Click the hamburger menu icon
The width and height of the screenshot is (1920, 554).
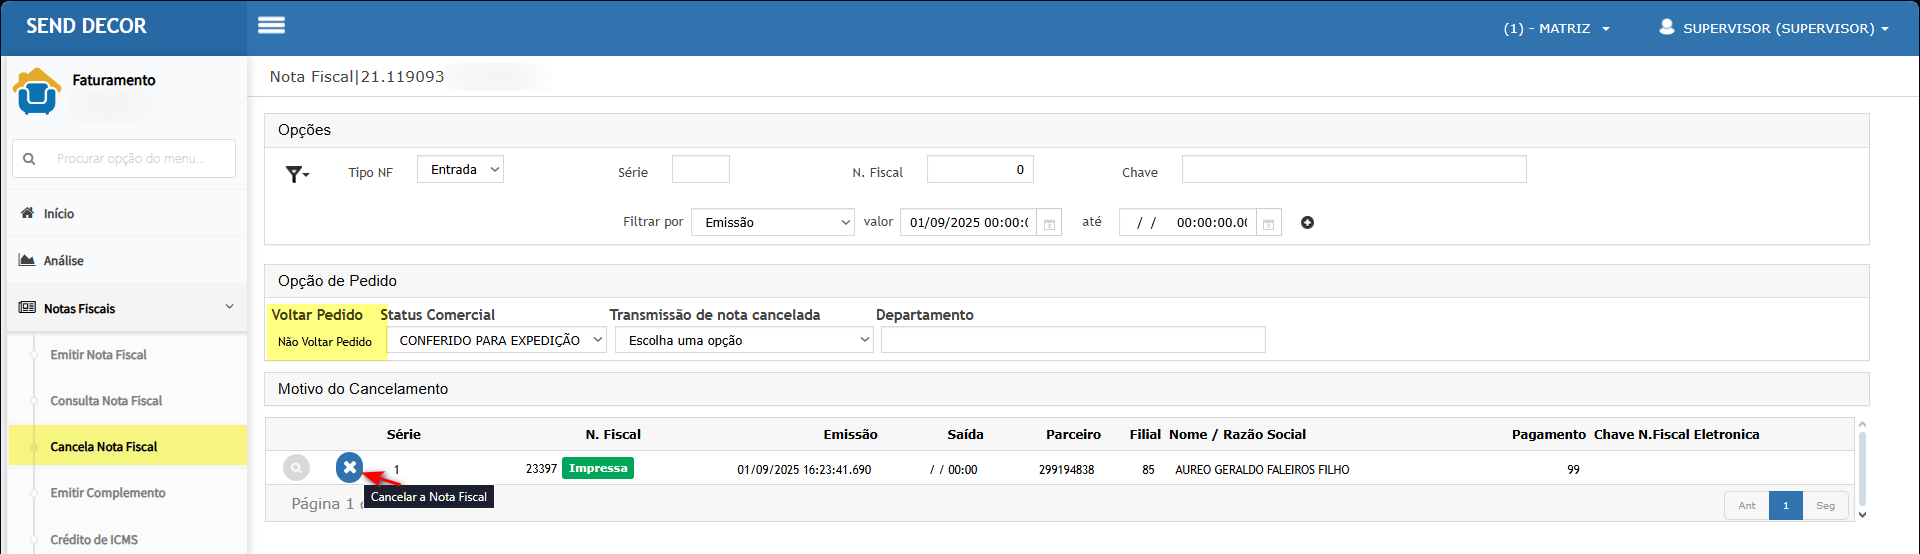click(271, 26)
